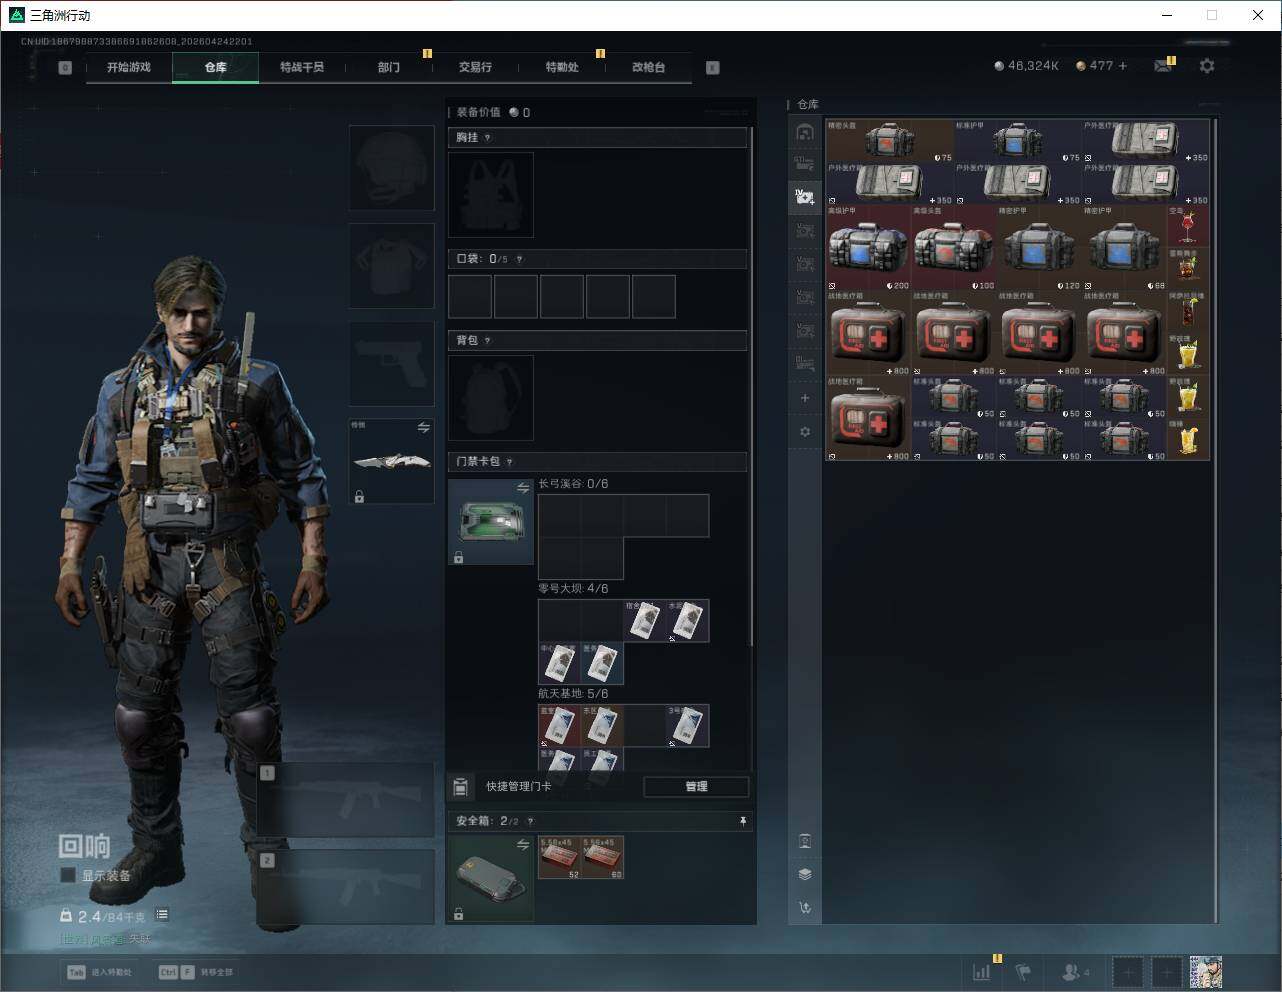The height and width of the screenshot is (992, 1282).
Task: Open the statistics bar chart icon
Action: 982,972
